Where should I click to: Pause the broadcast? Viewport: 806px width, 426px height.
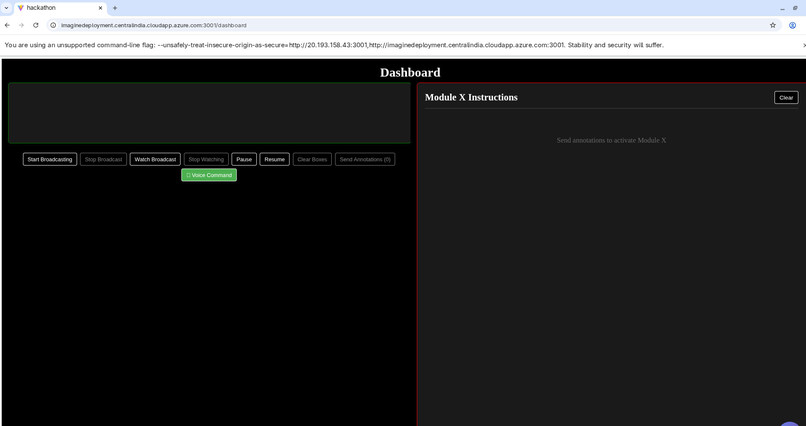tap(244, 159)
